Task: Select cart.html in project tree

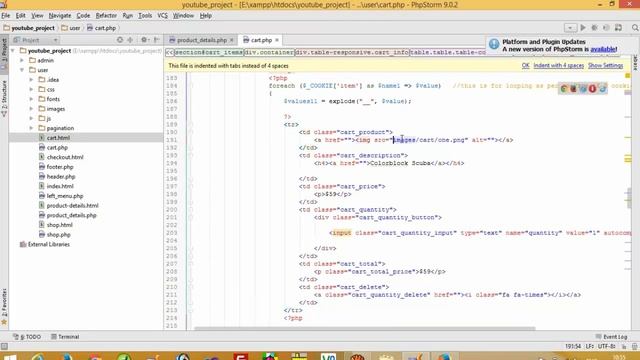Action: coord(58,138)
